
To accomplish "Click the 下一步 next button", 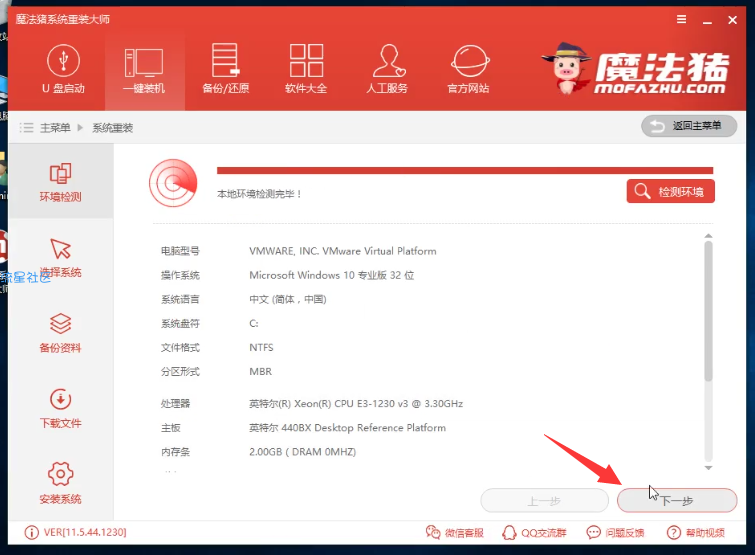I will [x=677, y=501].
